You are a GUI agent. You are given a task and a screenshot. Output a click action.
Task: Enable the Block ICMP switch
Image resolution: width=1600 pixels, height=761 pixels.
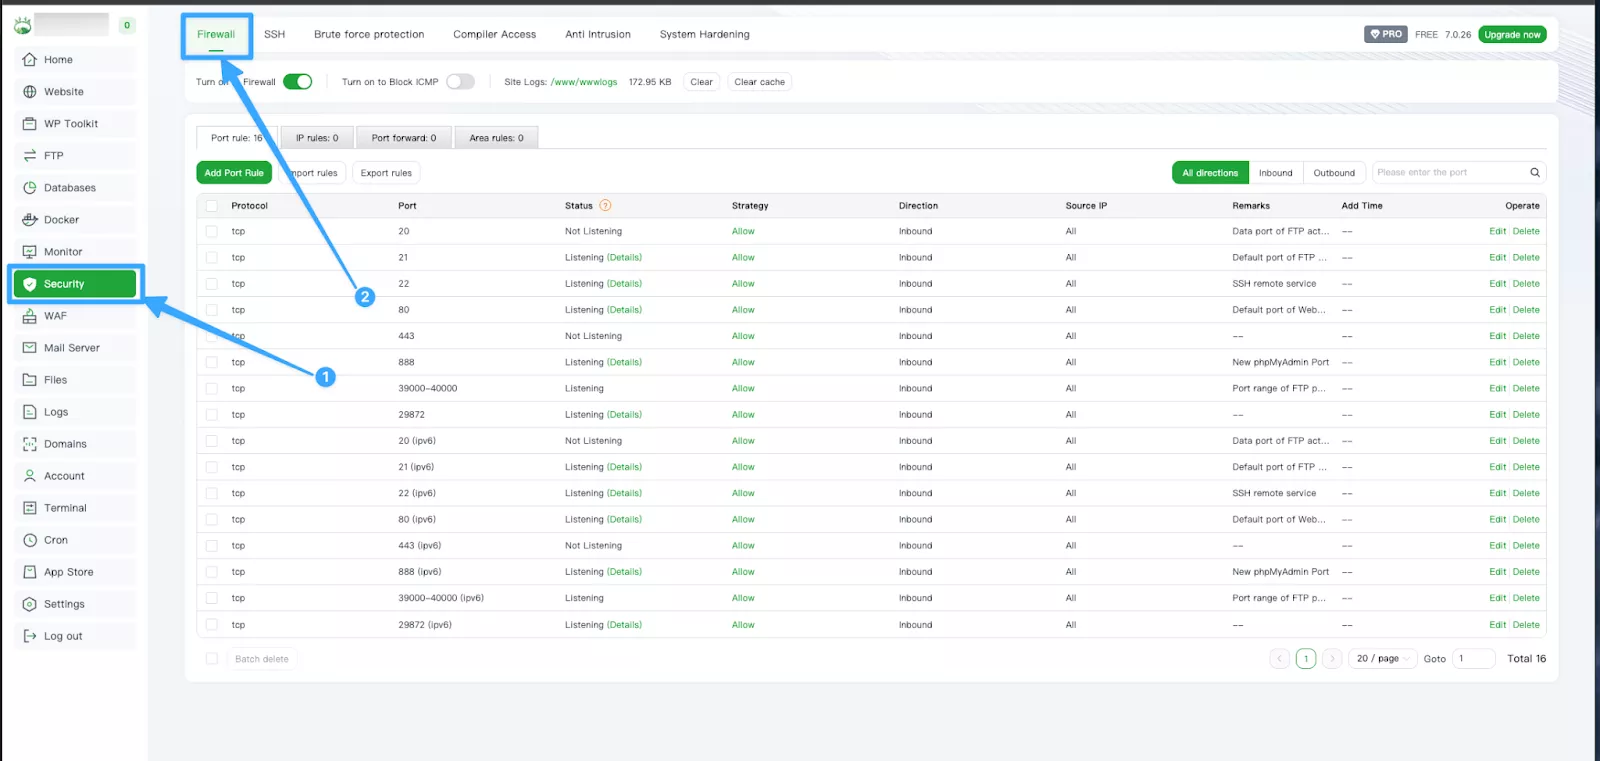point(460,82)
